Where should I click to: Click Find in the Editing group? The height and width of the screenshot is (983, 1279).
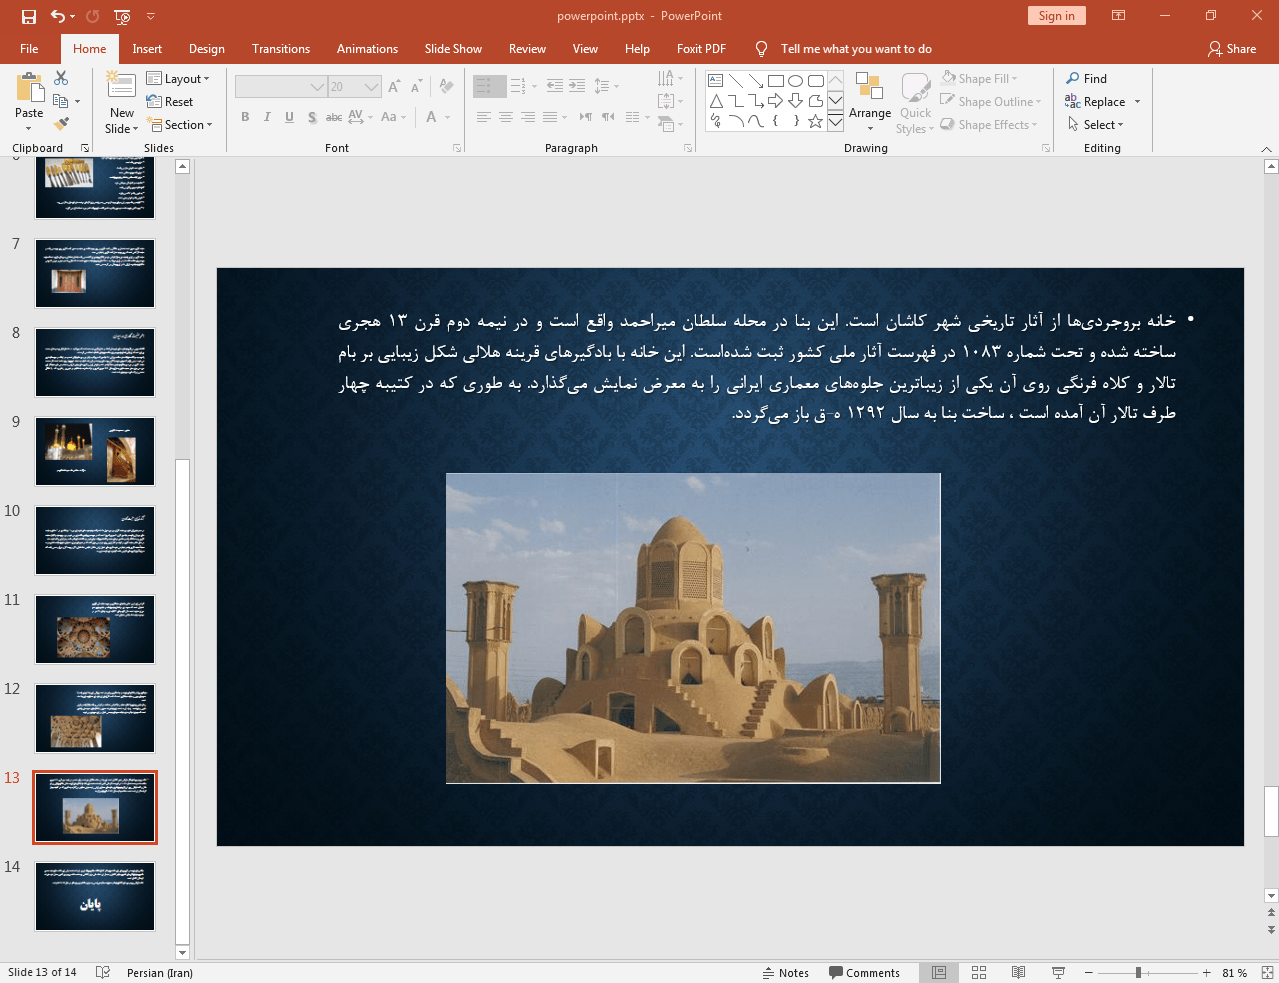[x=1086, y=79]
